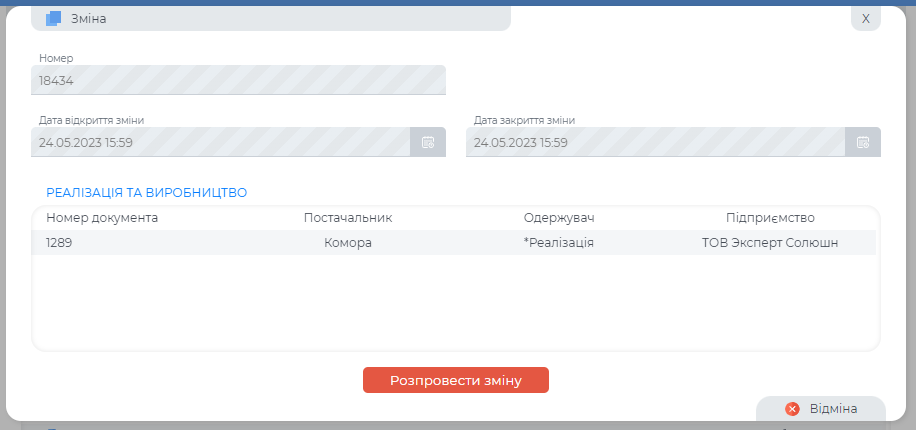Viewport: 916px width, 430px height.
Task: Focus the Дата відкриття зміни date field
Action: pyautogui.click(x=220, y=142)
